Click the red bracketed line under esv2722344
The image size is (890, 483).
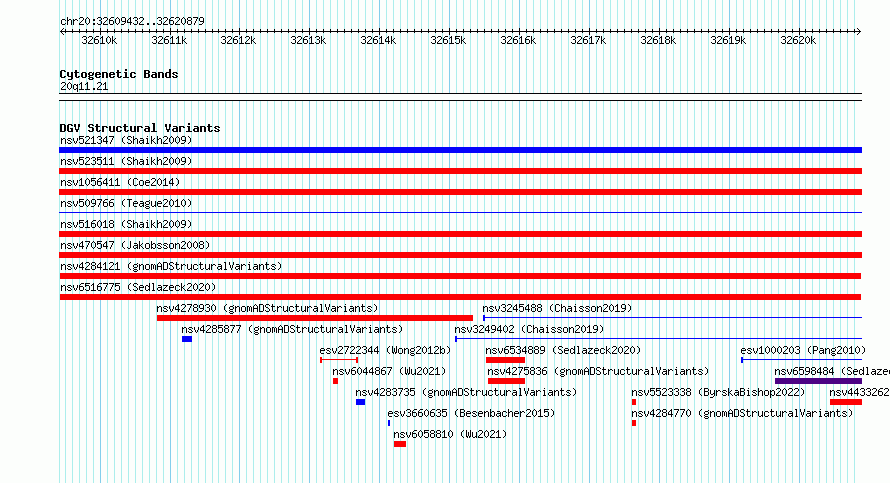(x=339, y=360)
